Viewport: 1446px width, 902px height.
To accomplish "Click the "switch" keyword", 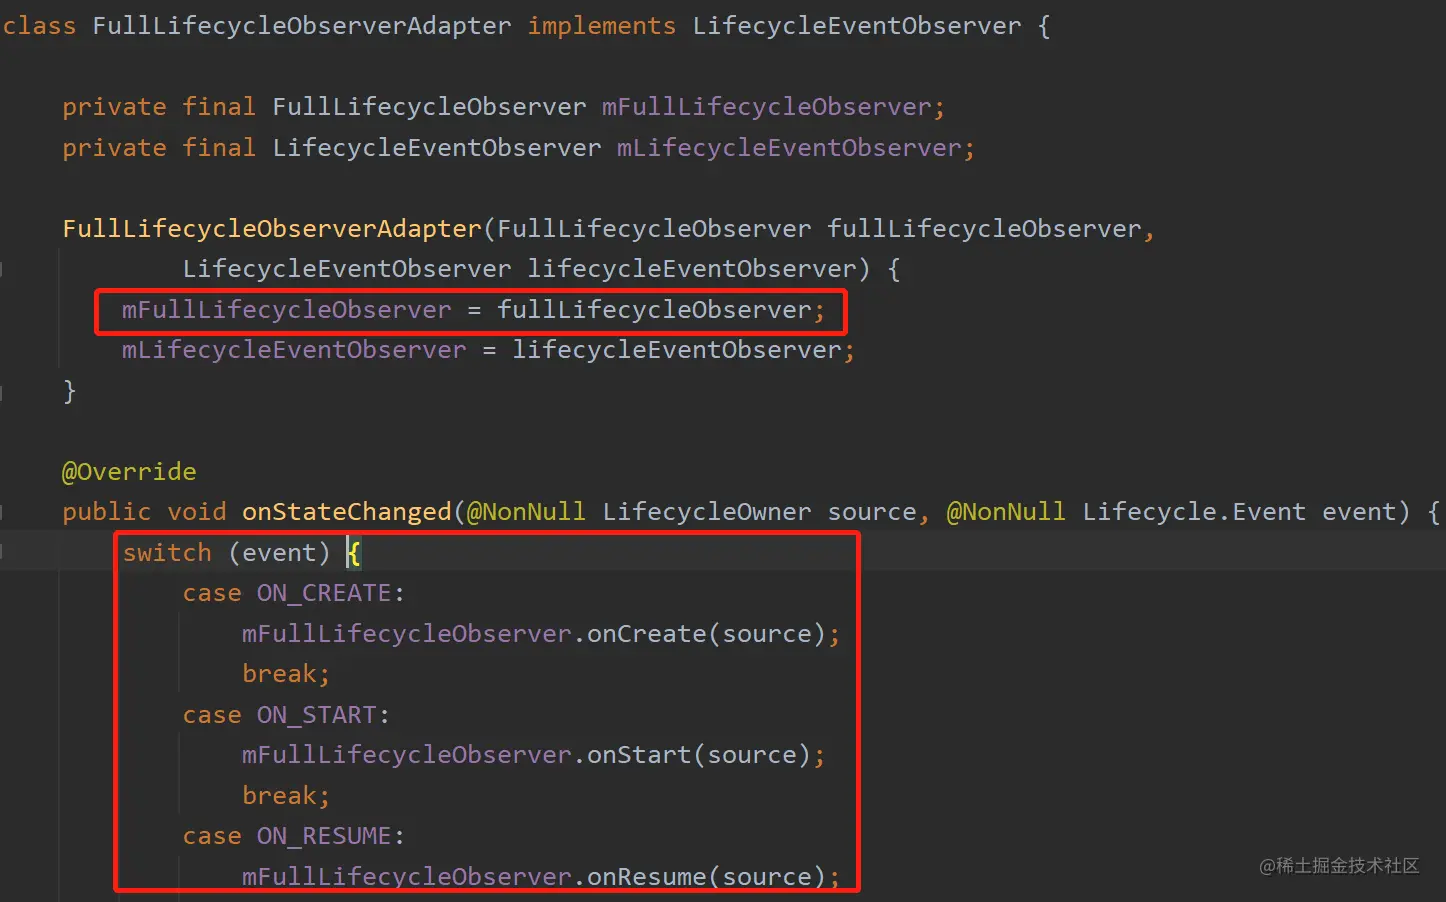I will click(167, 553).
